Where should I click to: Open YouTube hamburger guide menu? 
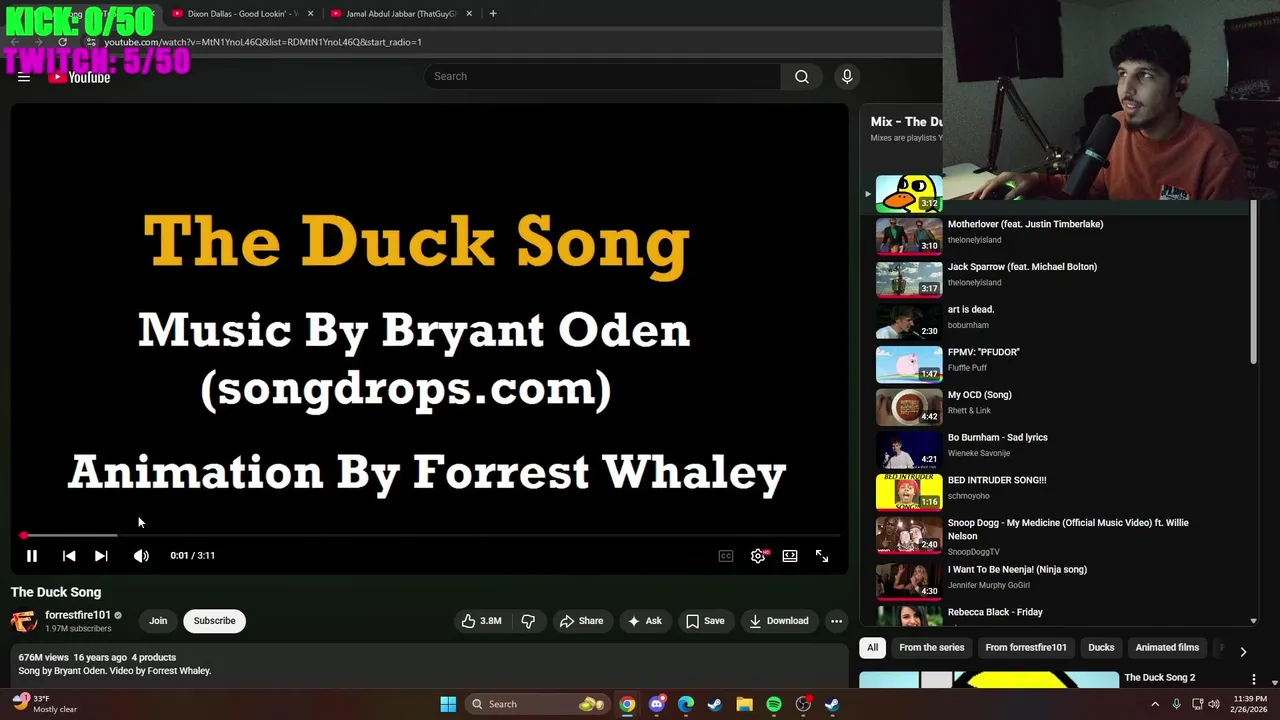pyautogui.click(x=24, y=77)
